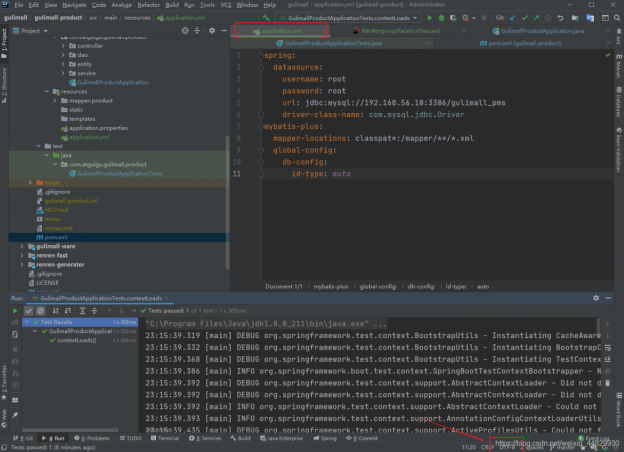Open the Git tool window
624x452 pixels.
pos(24,438)
